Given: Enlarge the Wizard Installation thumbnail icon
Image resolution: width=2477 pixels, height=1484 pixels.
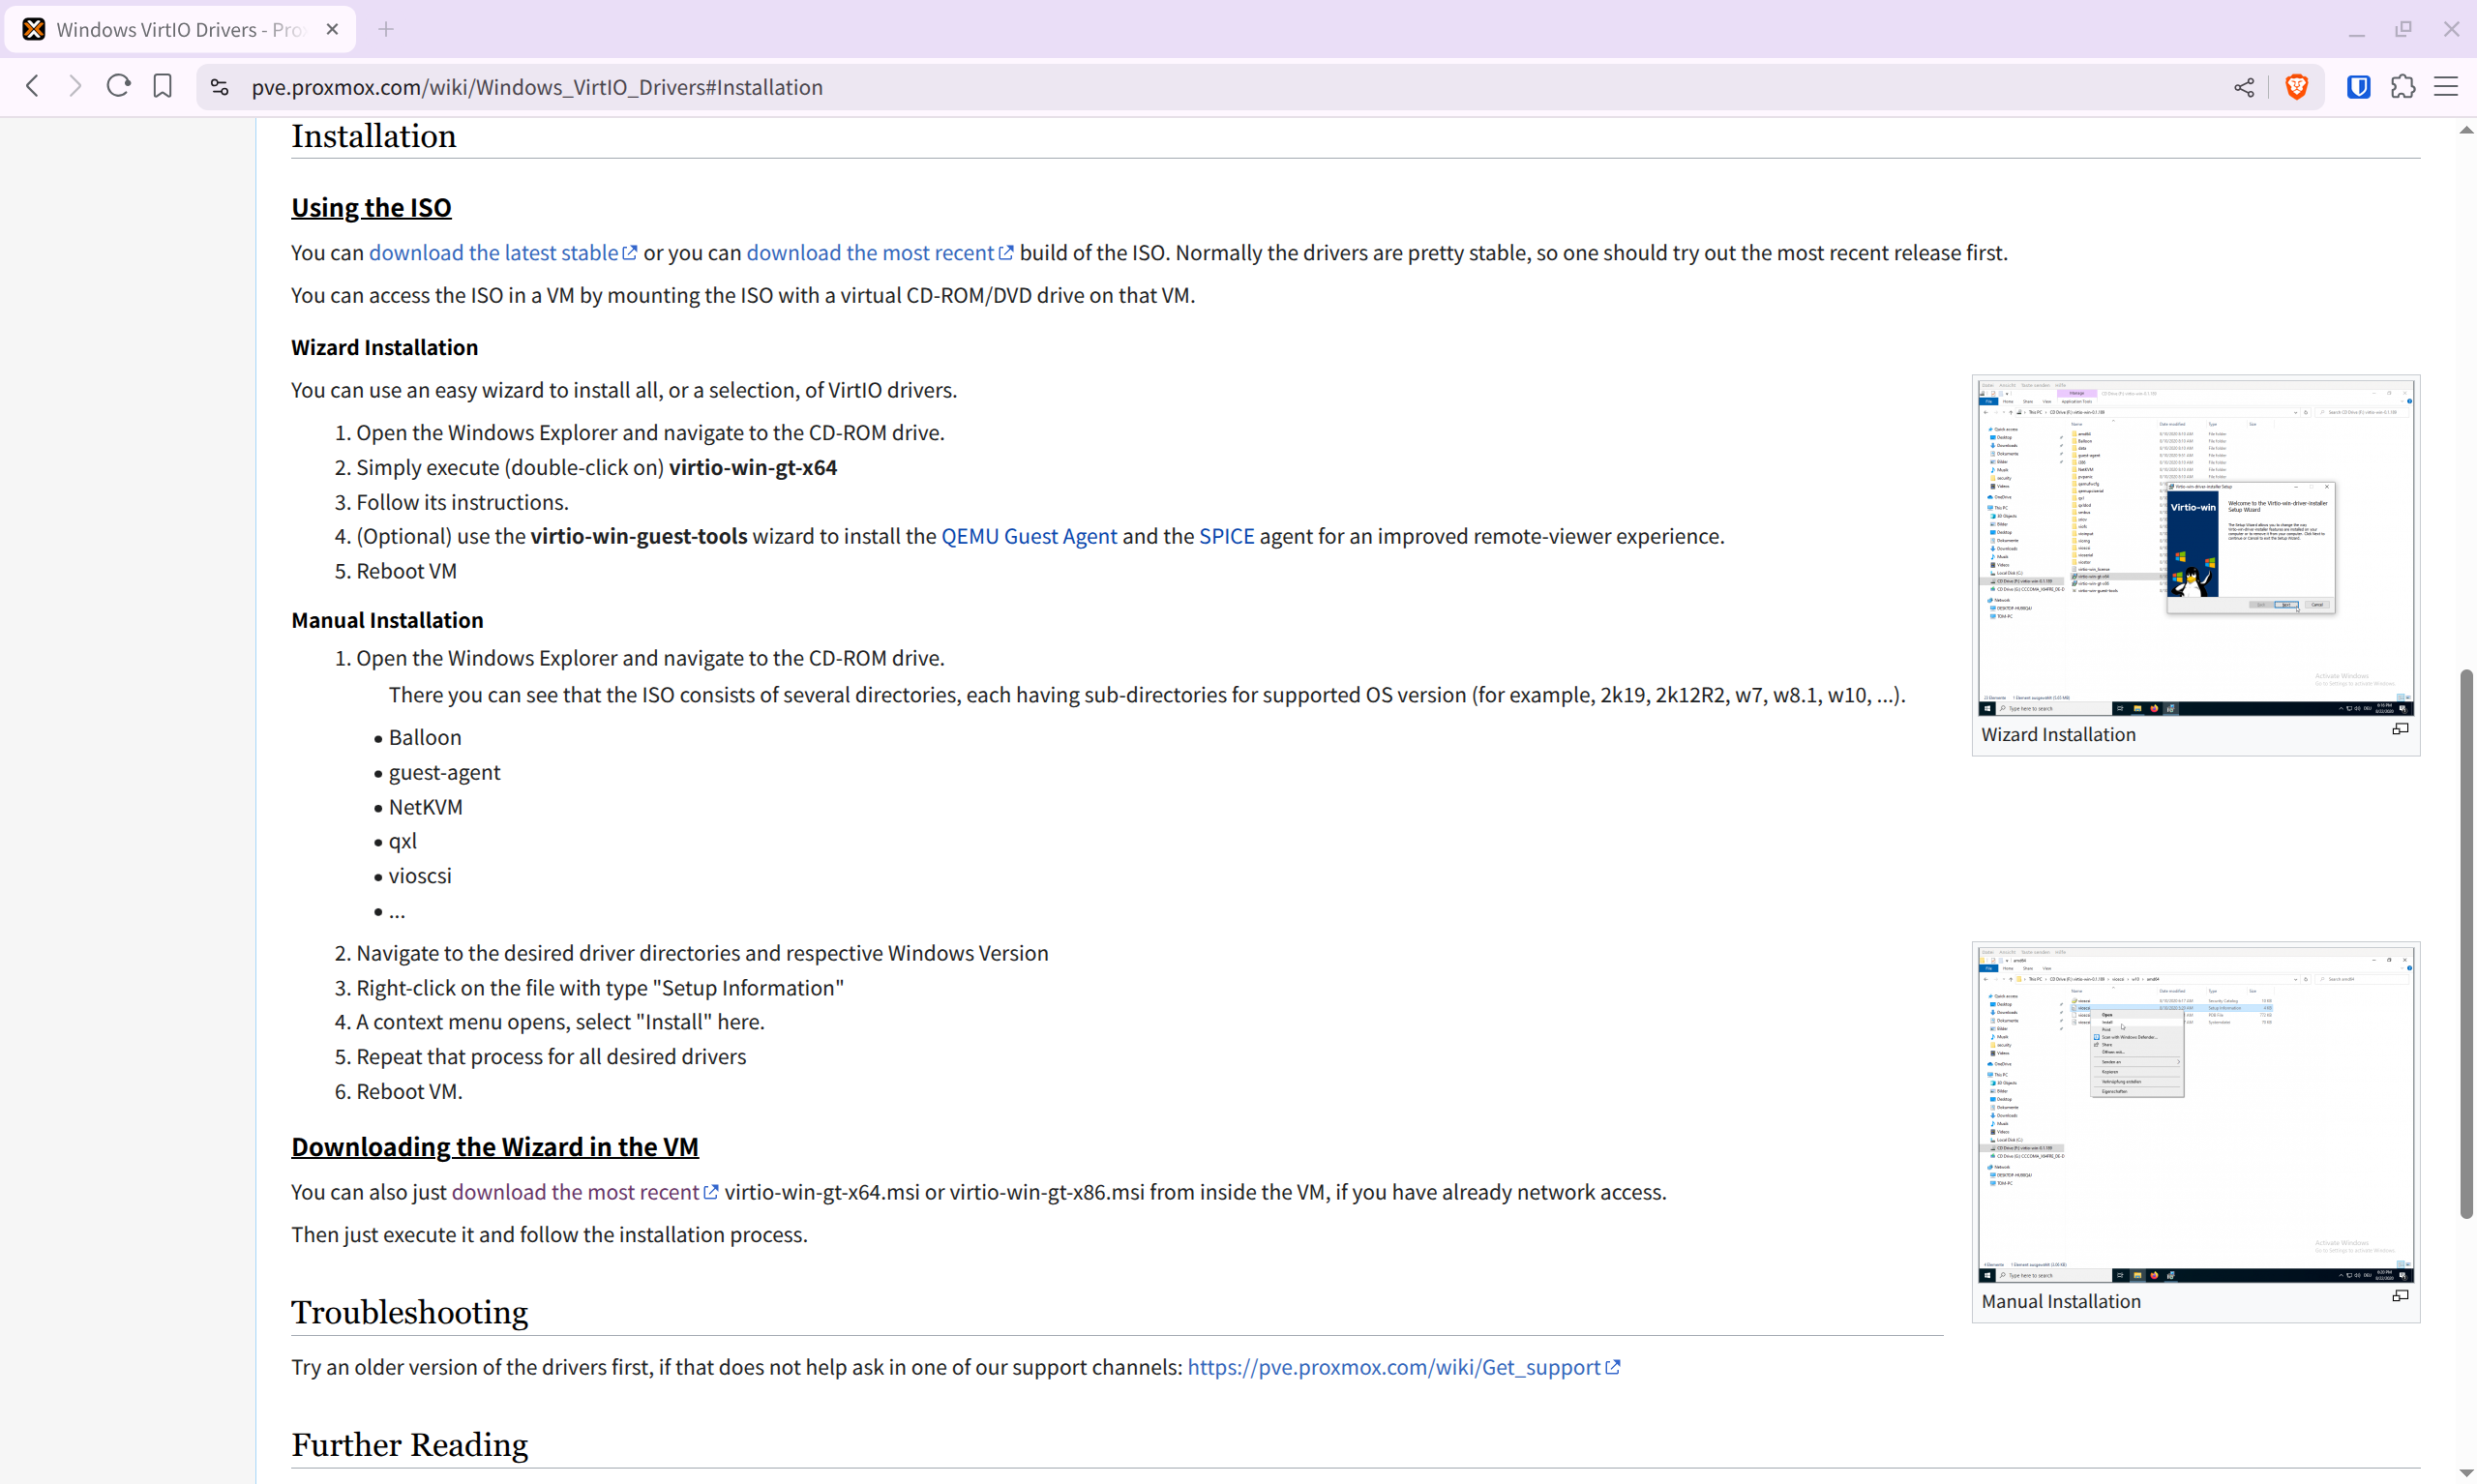Looking at the screenshot, I should (2400, 730).
